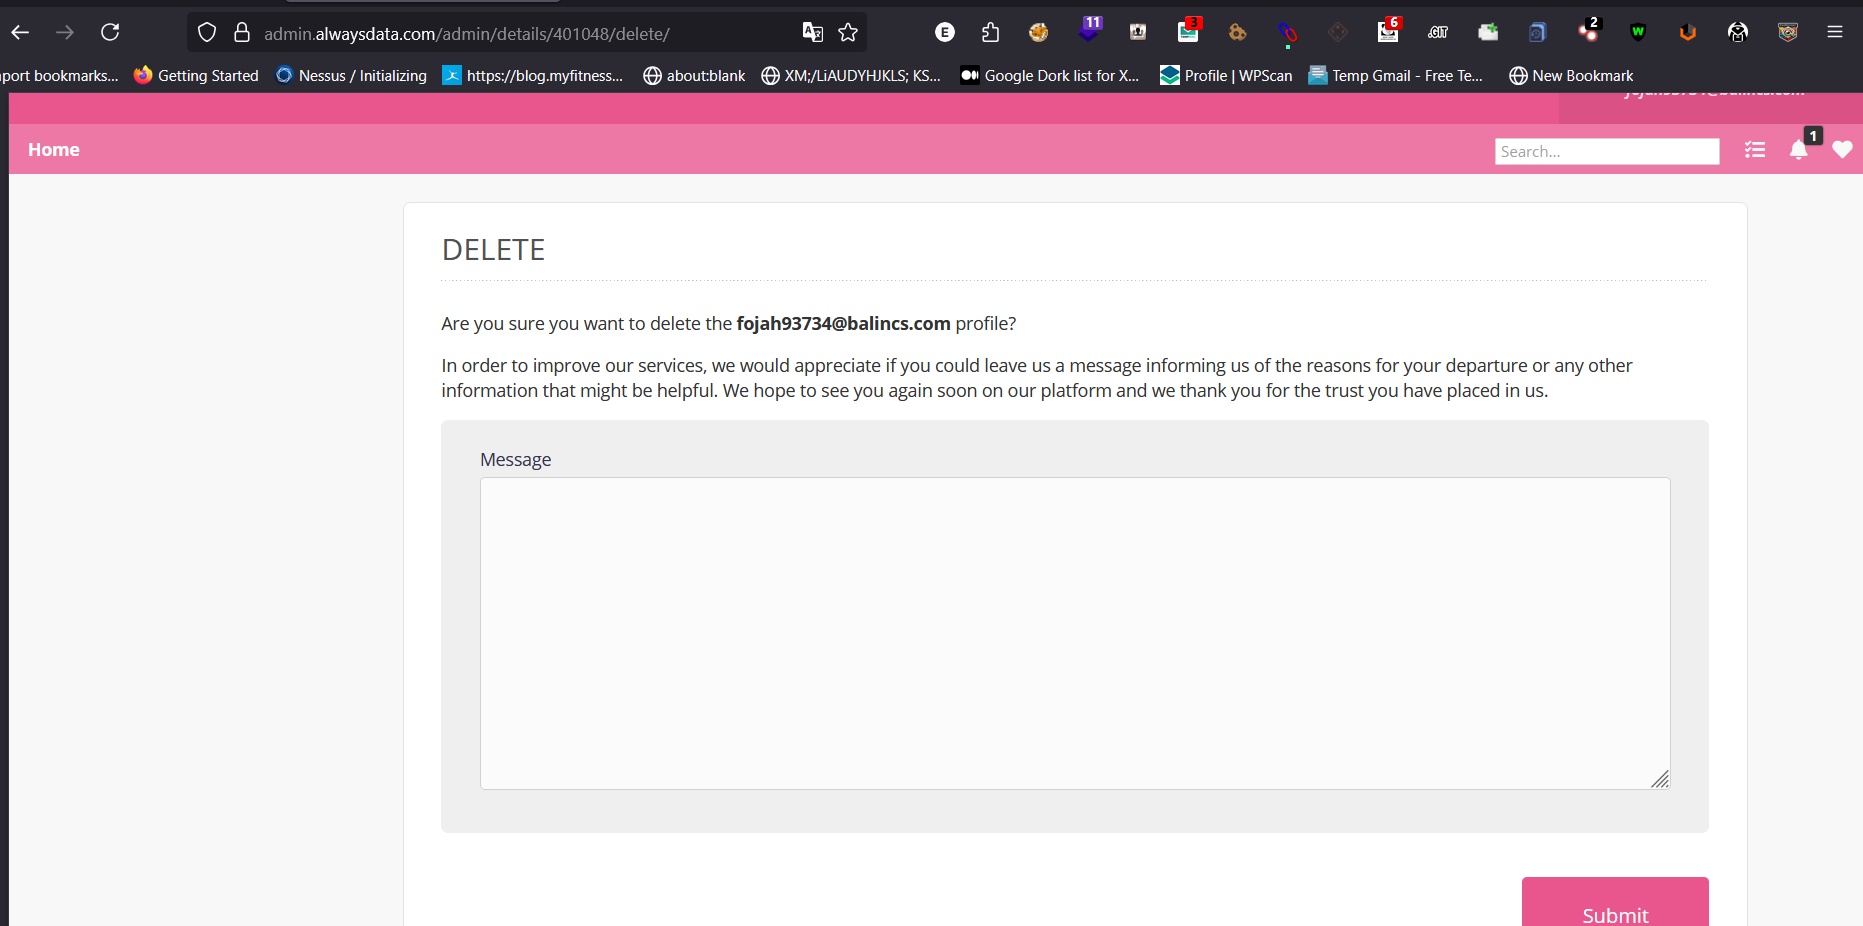
Task: Open the Home menu item
Action: tap(54, 150)
